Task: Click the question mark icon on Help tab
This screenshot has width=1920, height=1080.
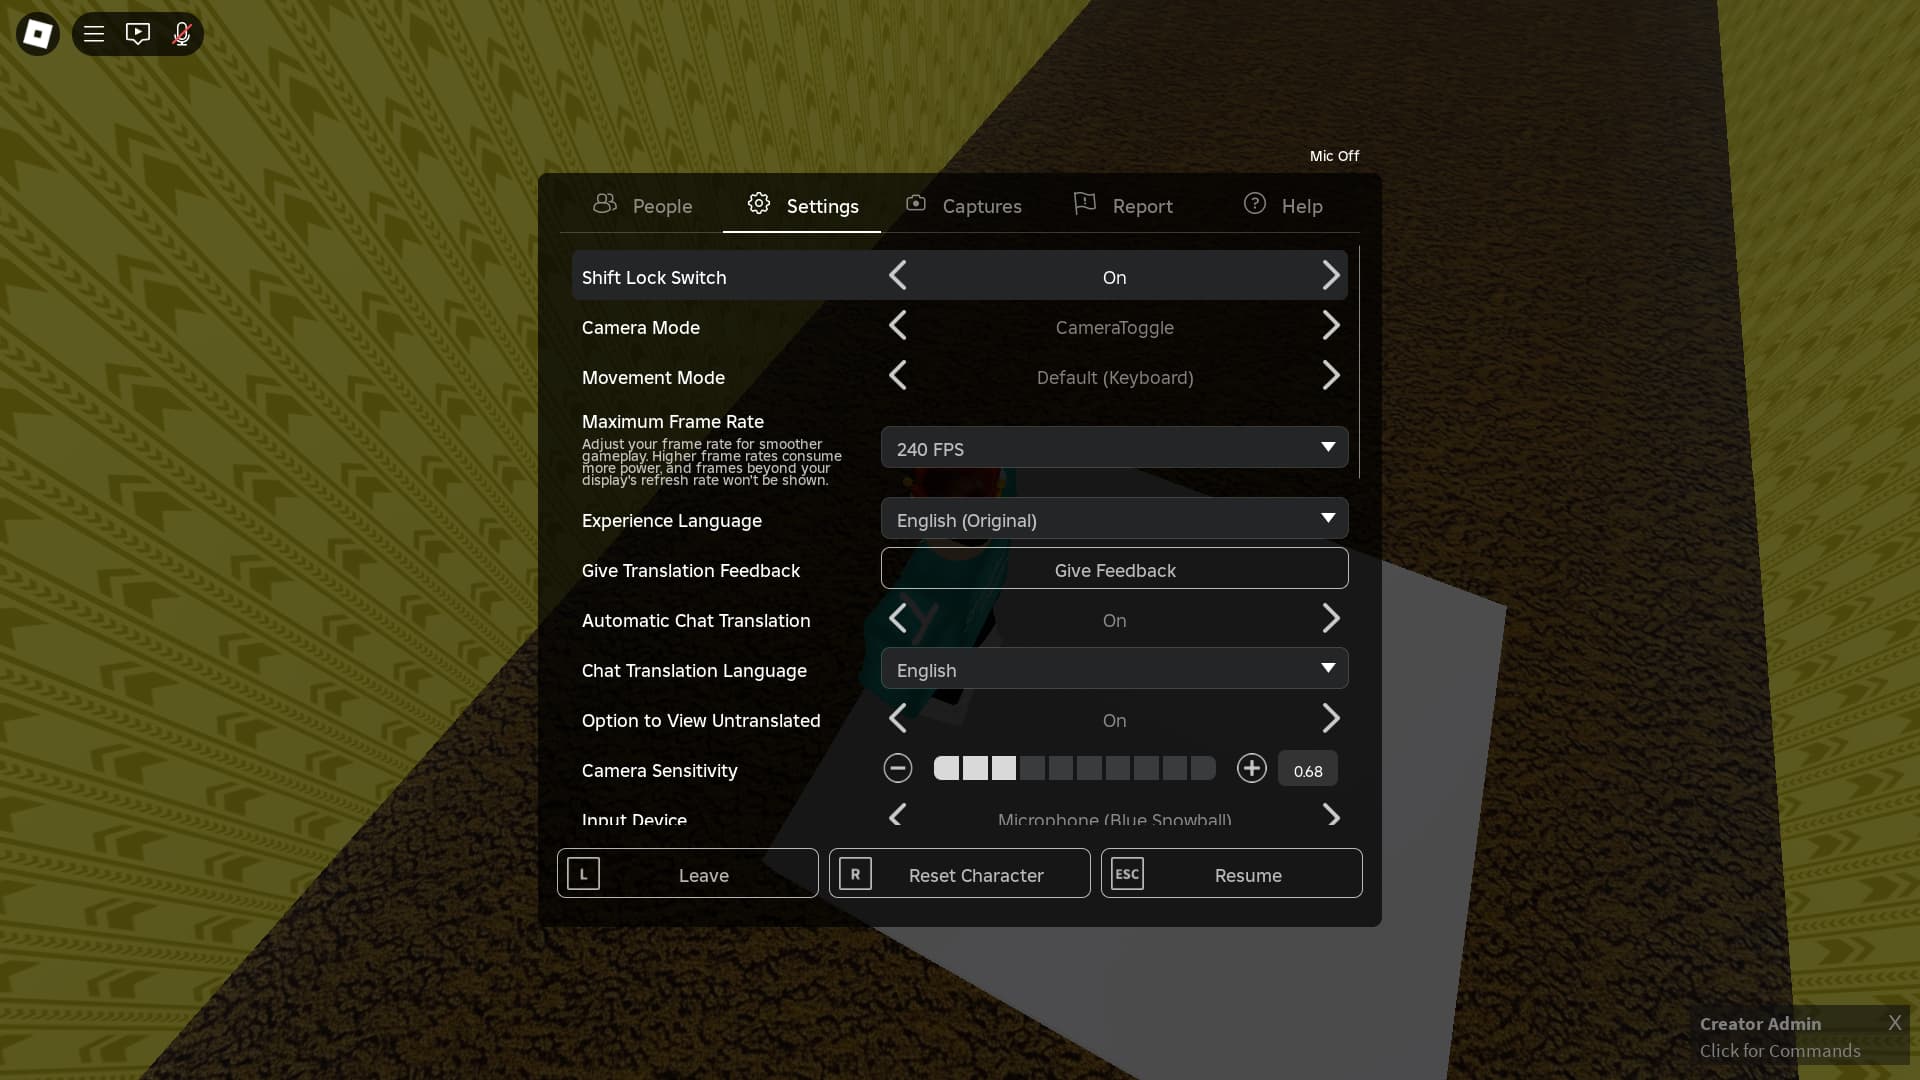Action: pos(1253,203)
